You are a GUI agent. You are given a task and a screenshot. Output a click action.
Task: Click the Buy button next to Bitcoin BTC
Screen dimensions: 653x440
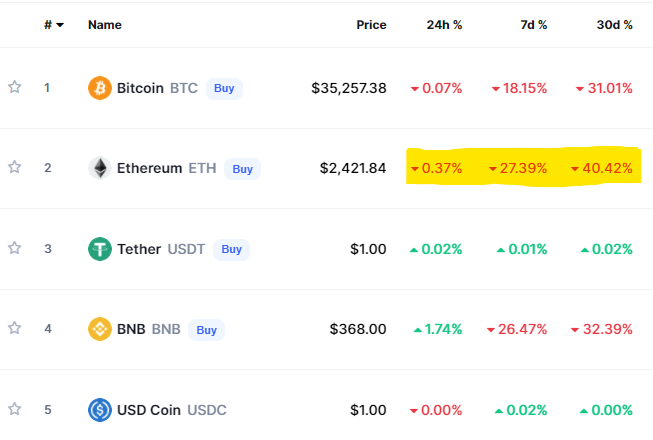[224, 88]
